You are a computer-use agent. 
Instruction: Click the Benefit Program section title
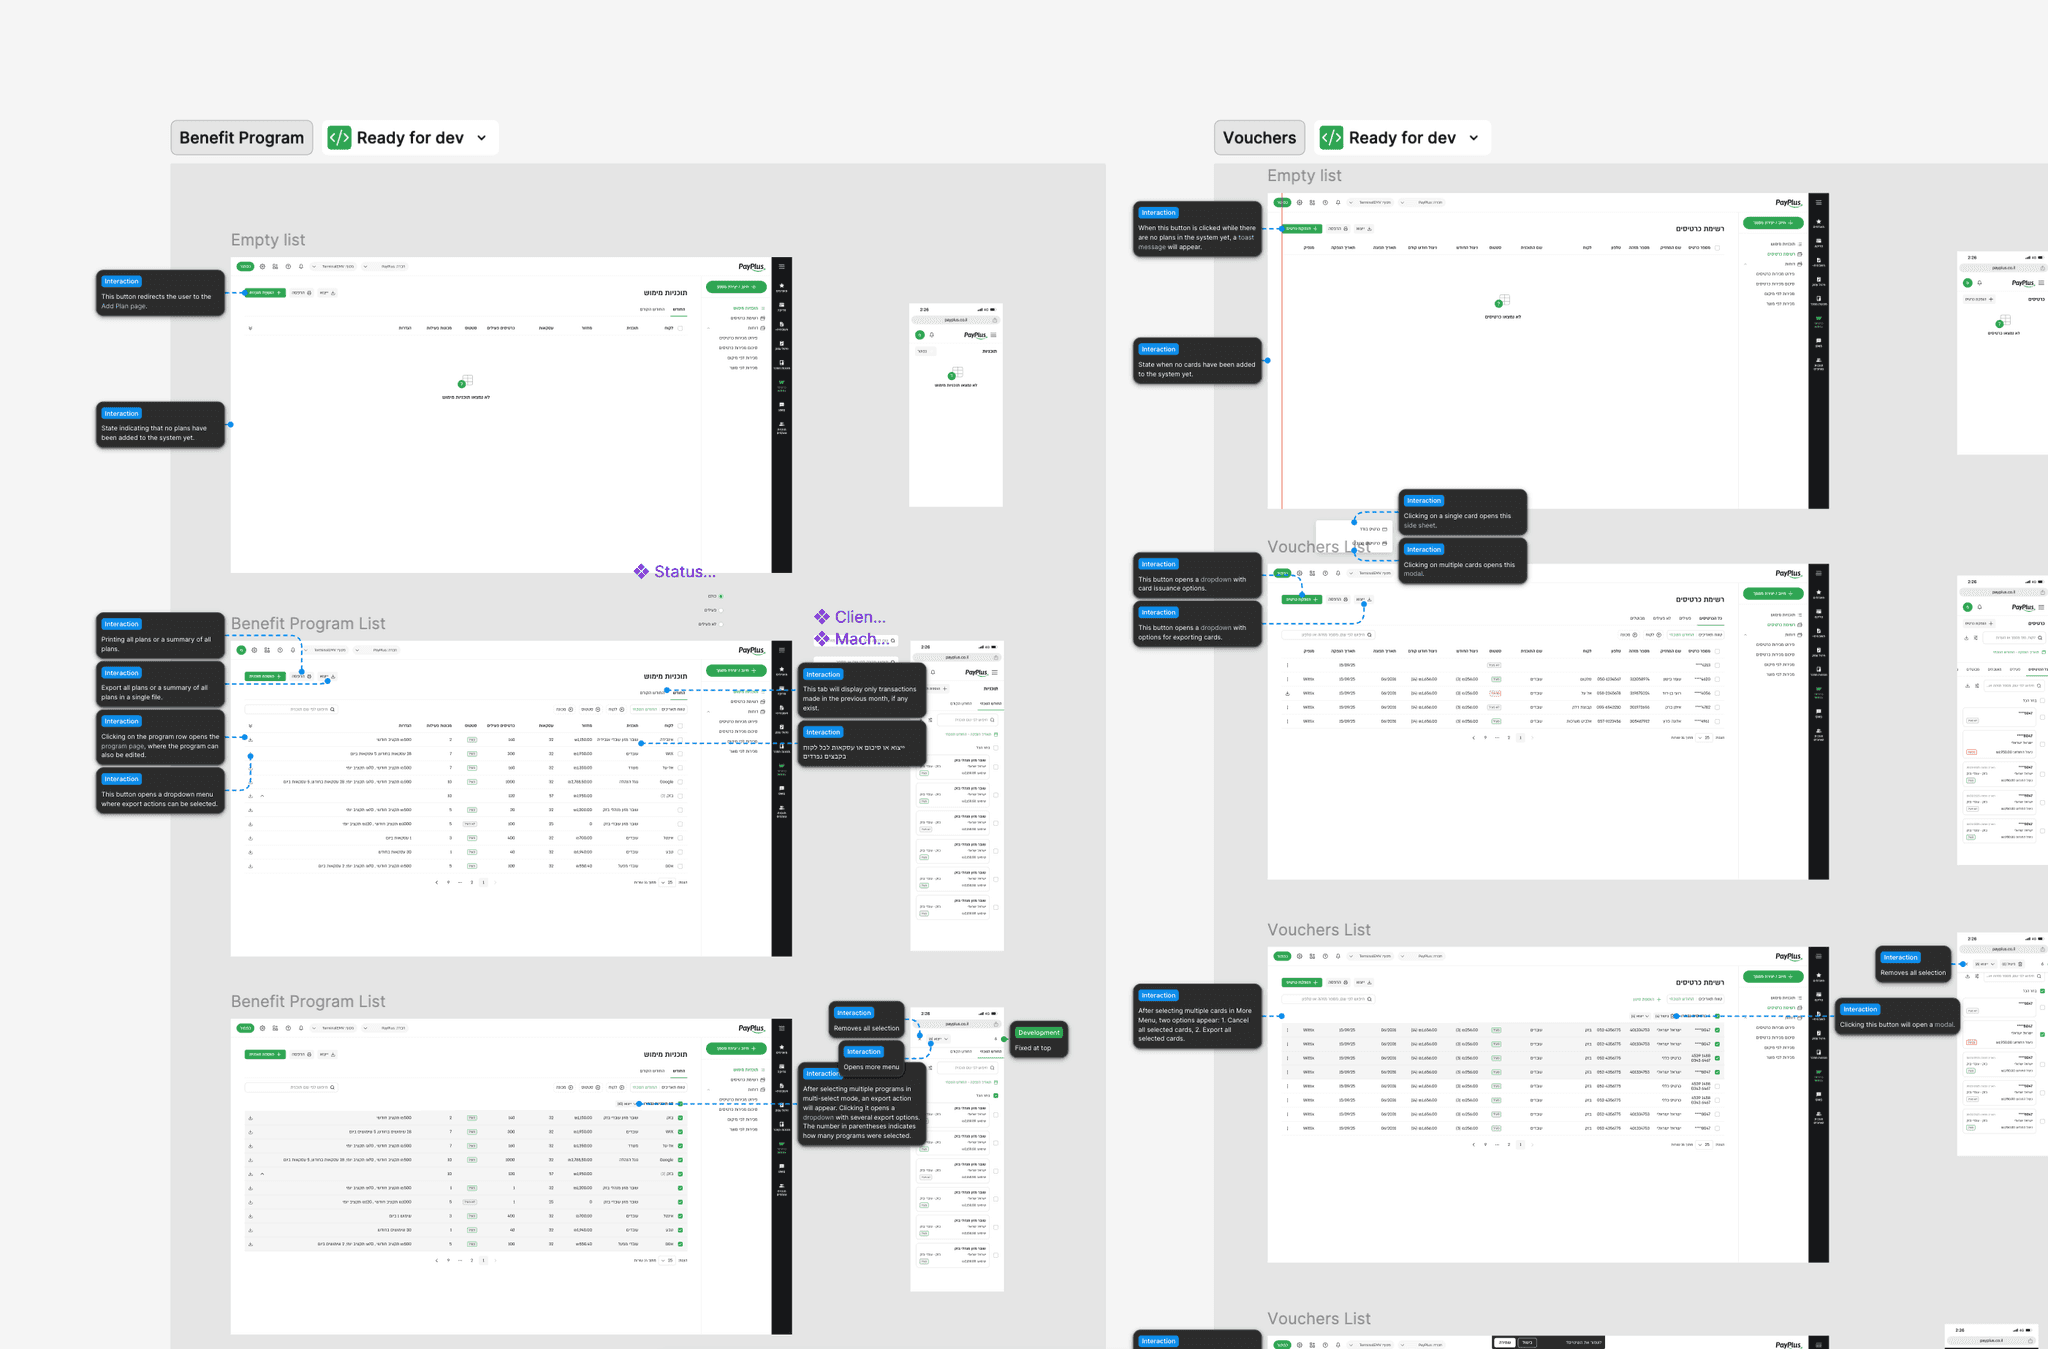point(242,138)
